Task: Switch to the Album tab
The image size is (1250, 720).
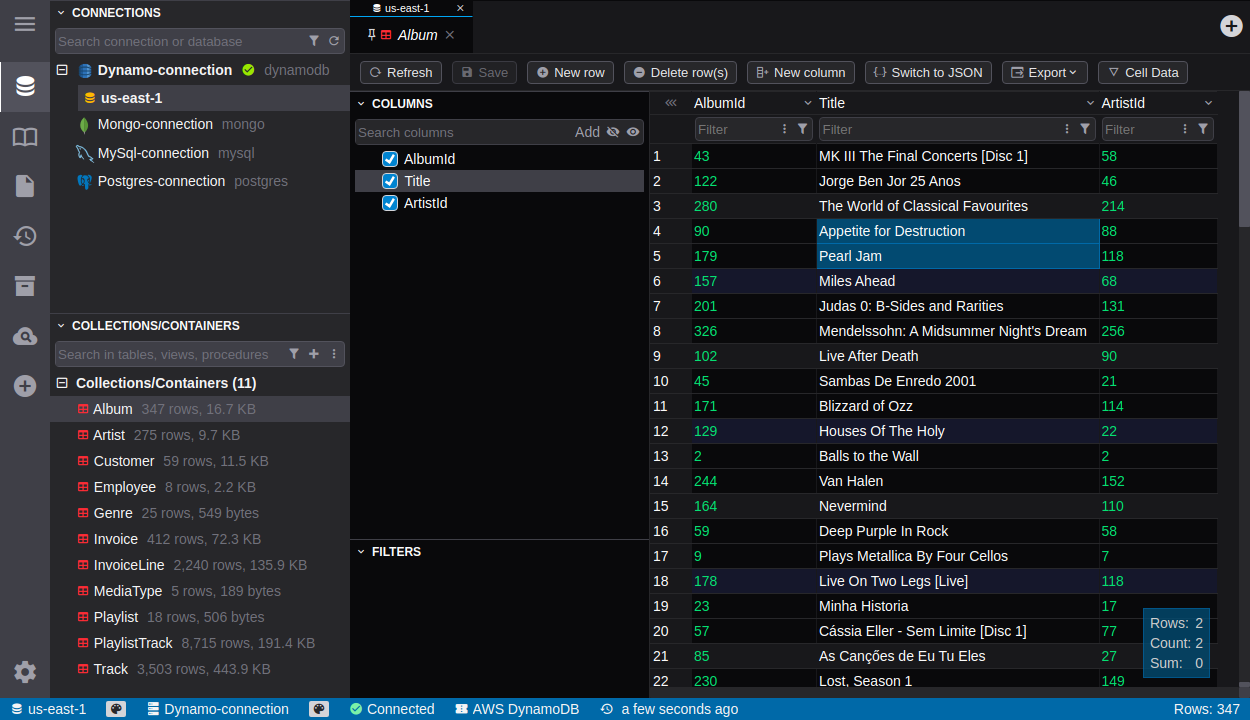Action: (x=417, y=35)
